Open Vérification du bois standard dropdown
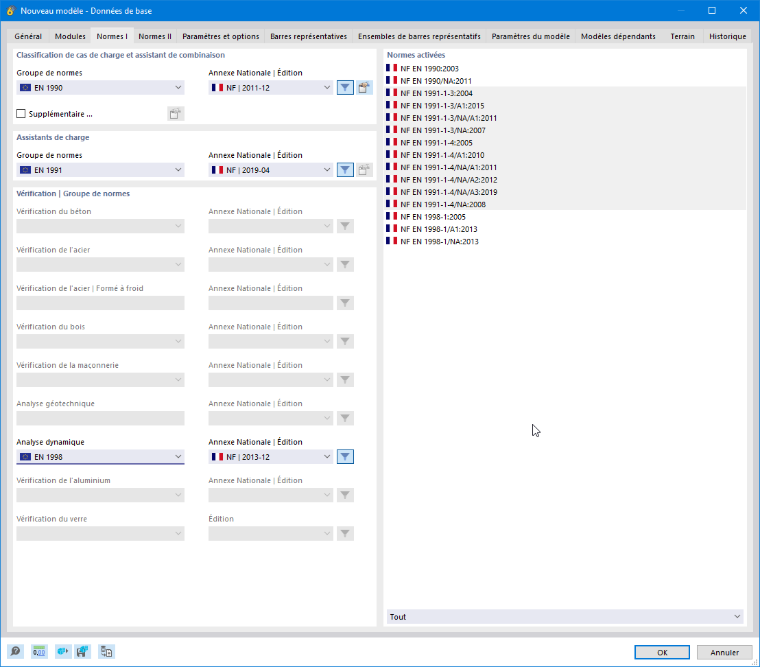The image size is (760, 667). 100,341
